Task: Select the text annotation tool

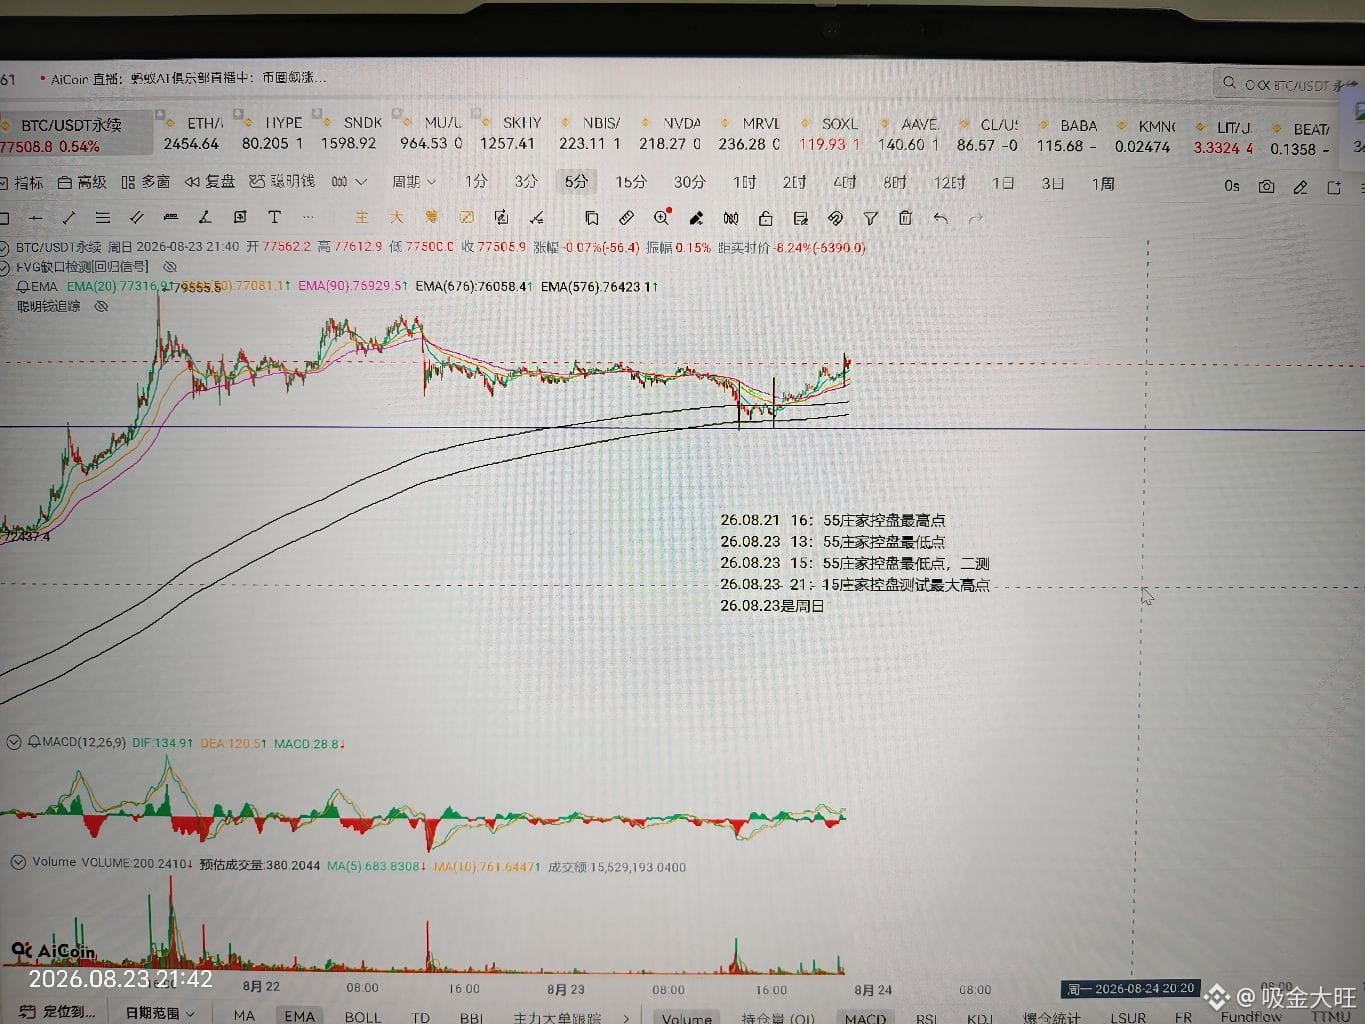Action: tap(274, 217)
